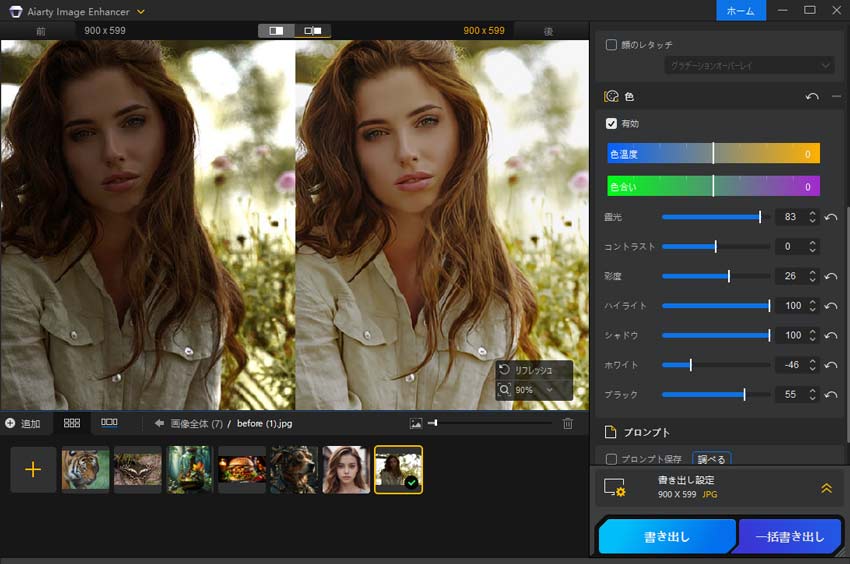850x564 pixels.
Task: Click the 彩度 value field 26
Action: coord(790,276)
